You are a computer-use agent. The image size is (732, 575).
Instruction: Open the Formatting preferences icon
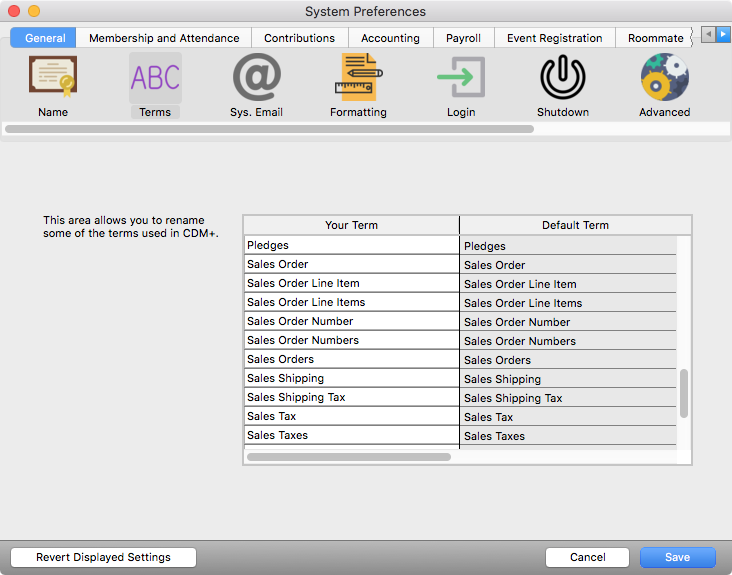click(x=358, y=78)
